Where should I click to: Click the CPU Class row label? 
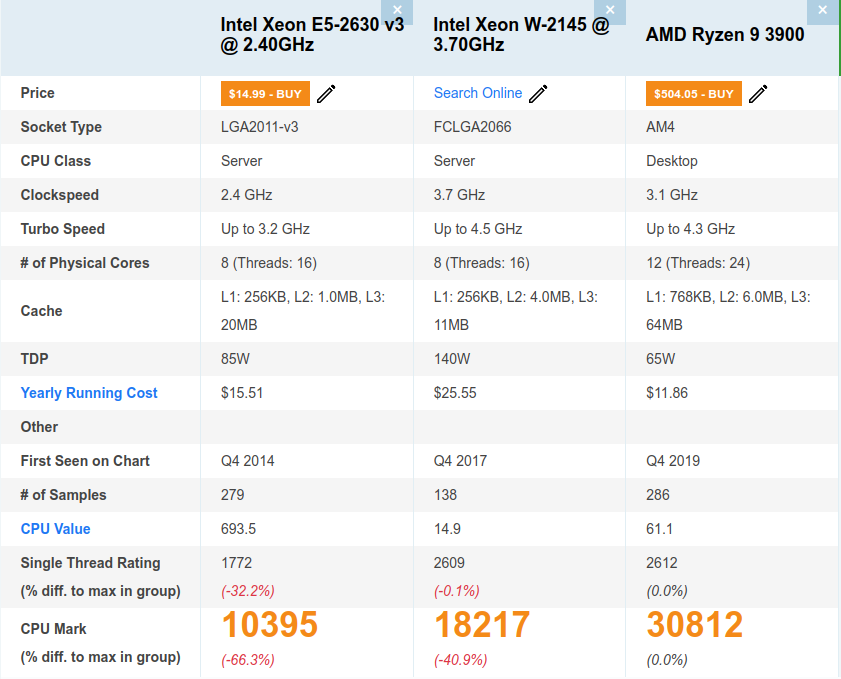pyautogui.click(x=56, y=161)
